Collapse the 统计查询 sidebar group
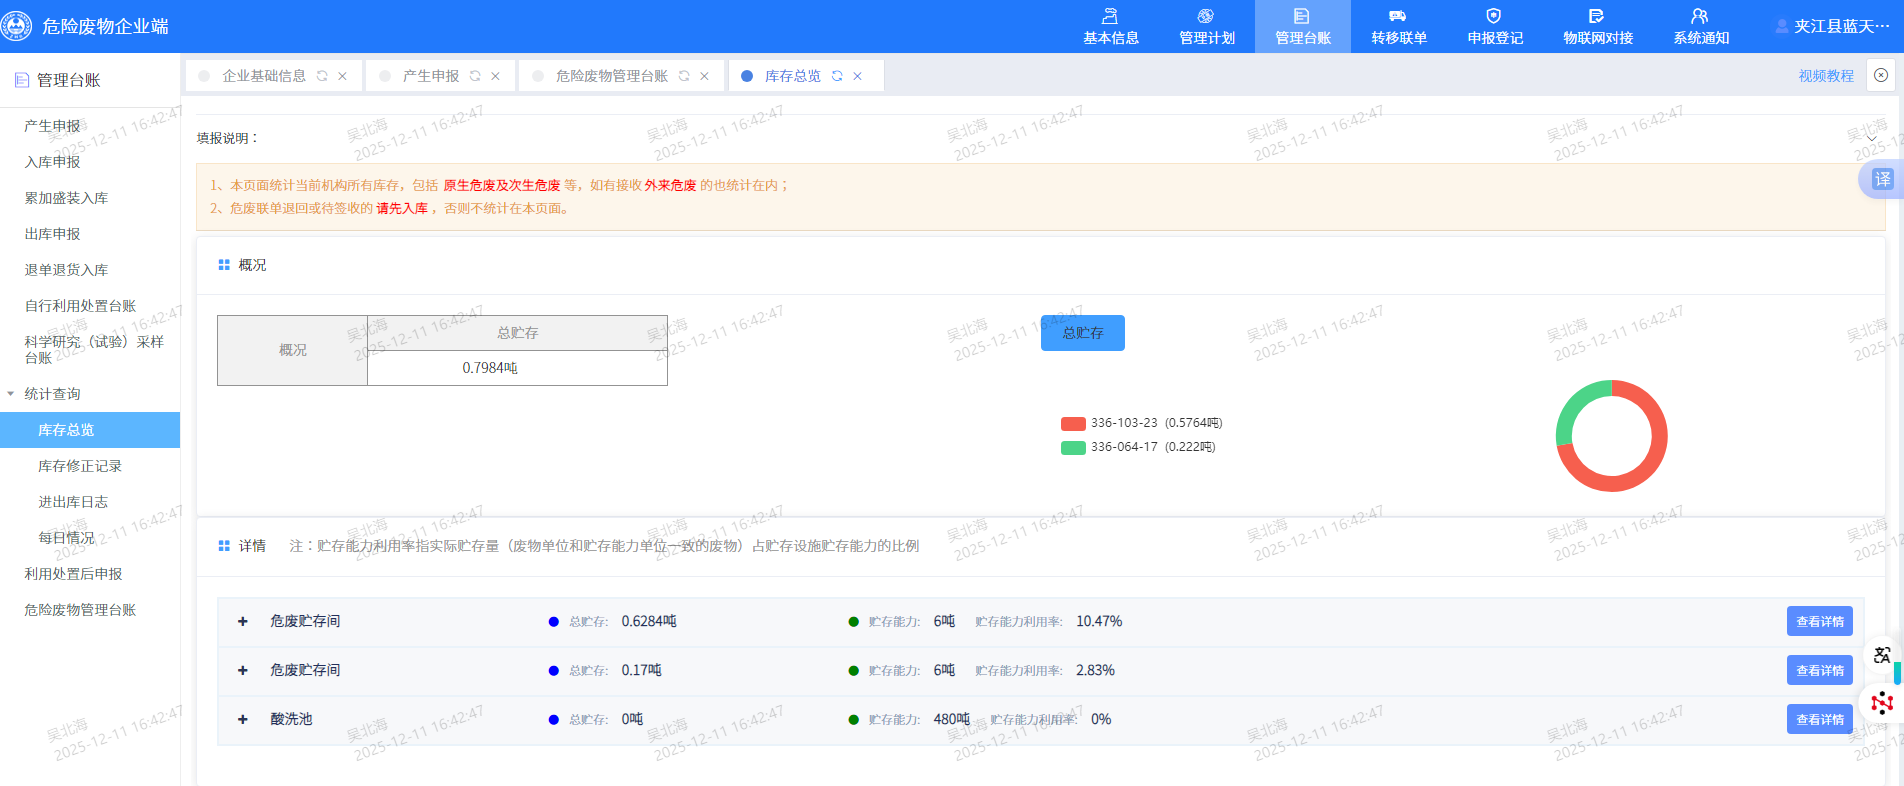This screenshot has width=1904, height=786. [11, 394]
